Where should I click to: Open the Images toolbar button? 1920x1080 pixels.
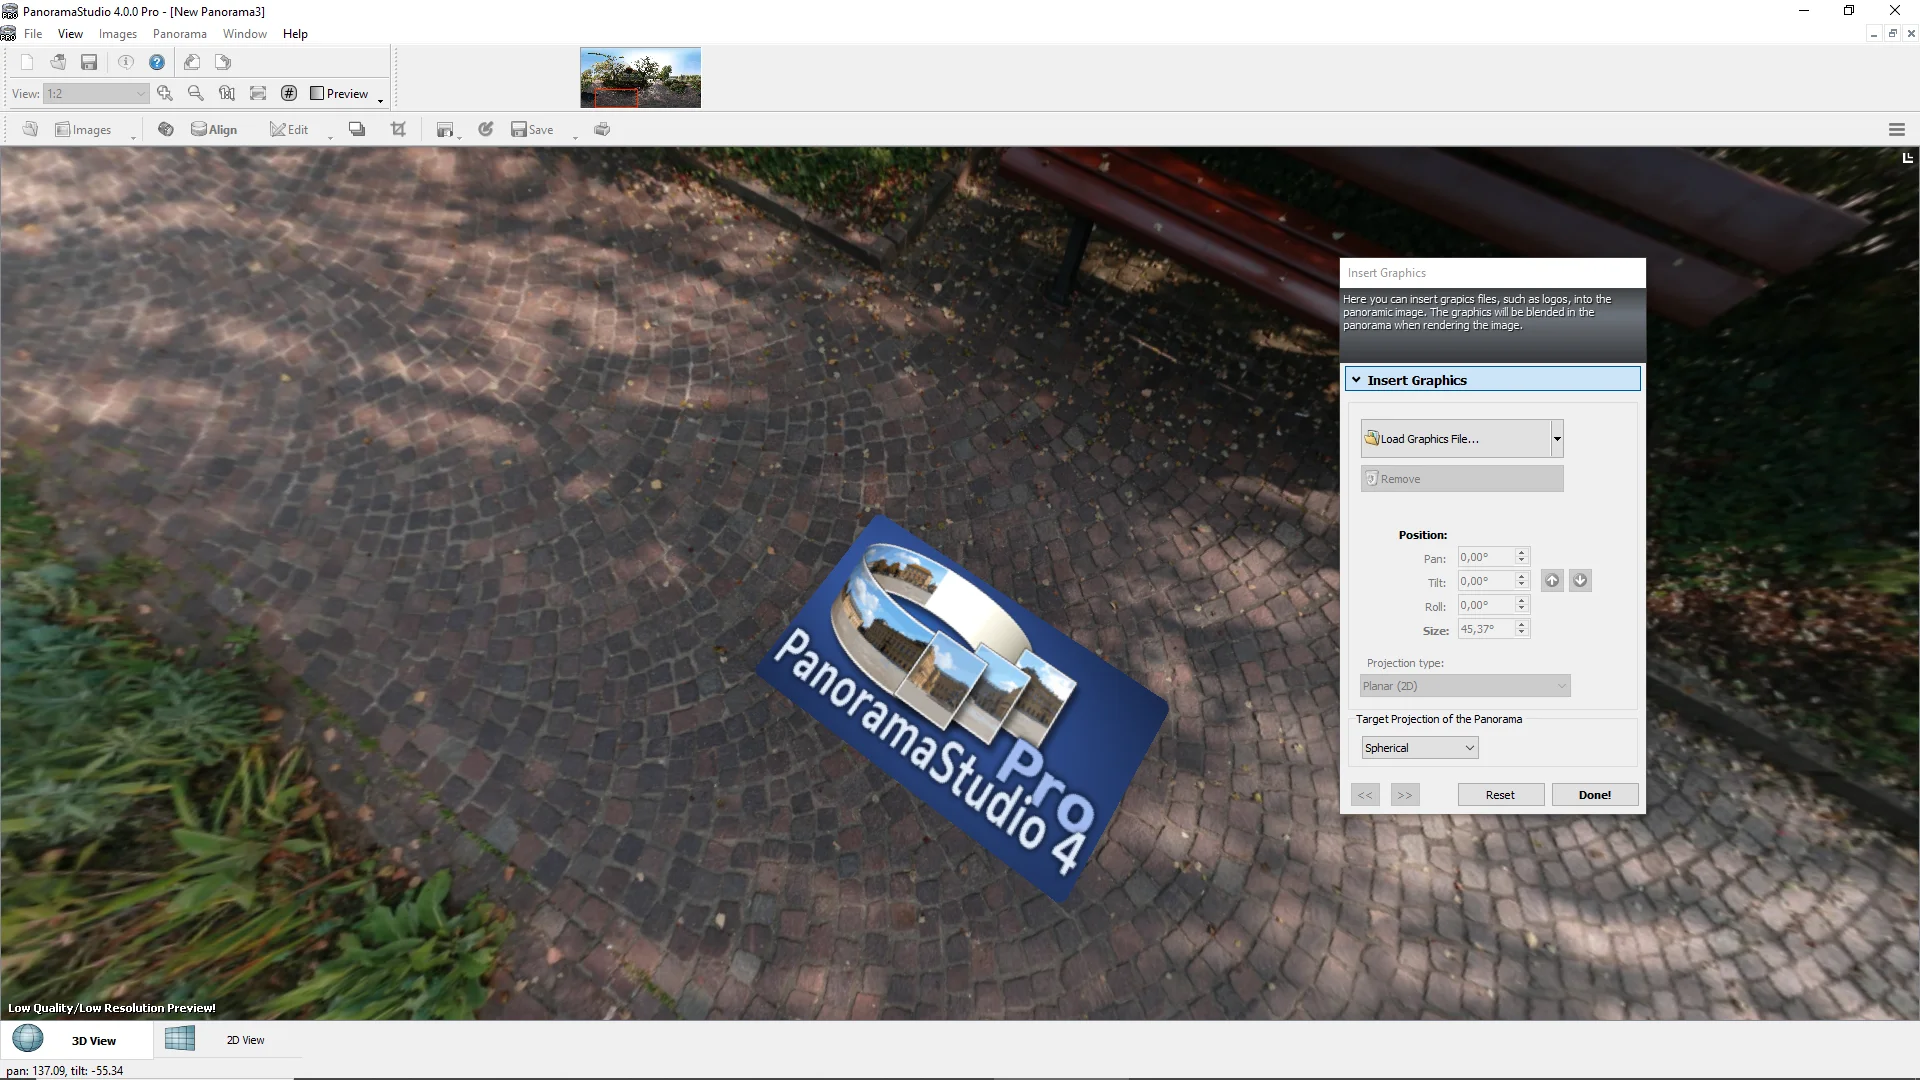pyautogui.click(x=83, y=129)
